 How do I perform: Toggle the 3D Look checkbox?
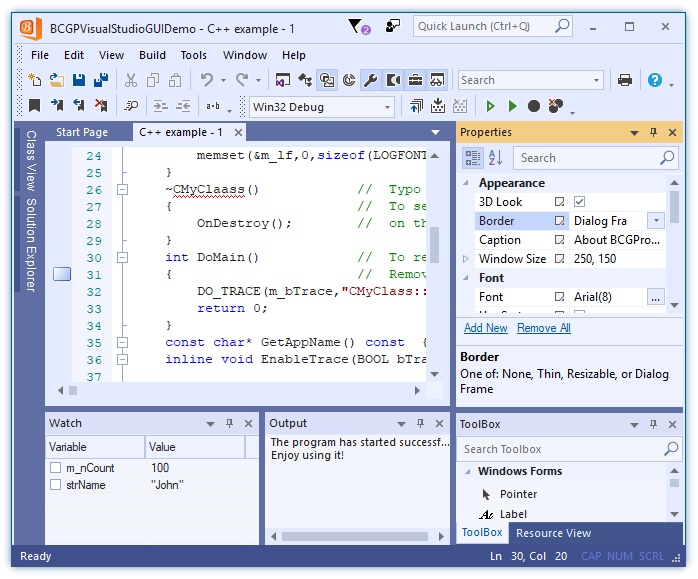coord(579,202)
